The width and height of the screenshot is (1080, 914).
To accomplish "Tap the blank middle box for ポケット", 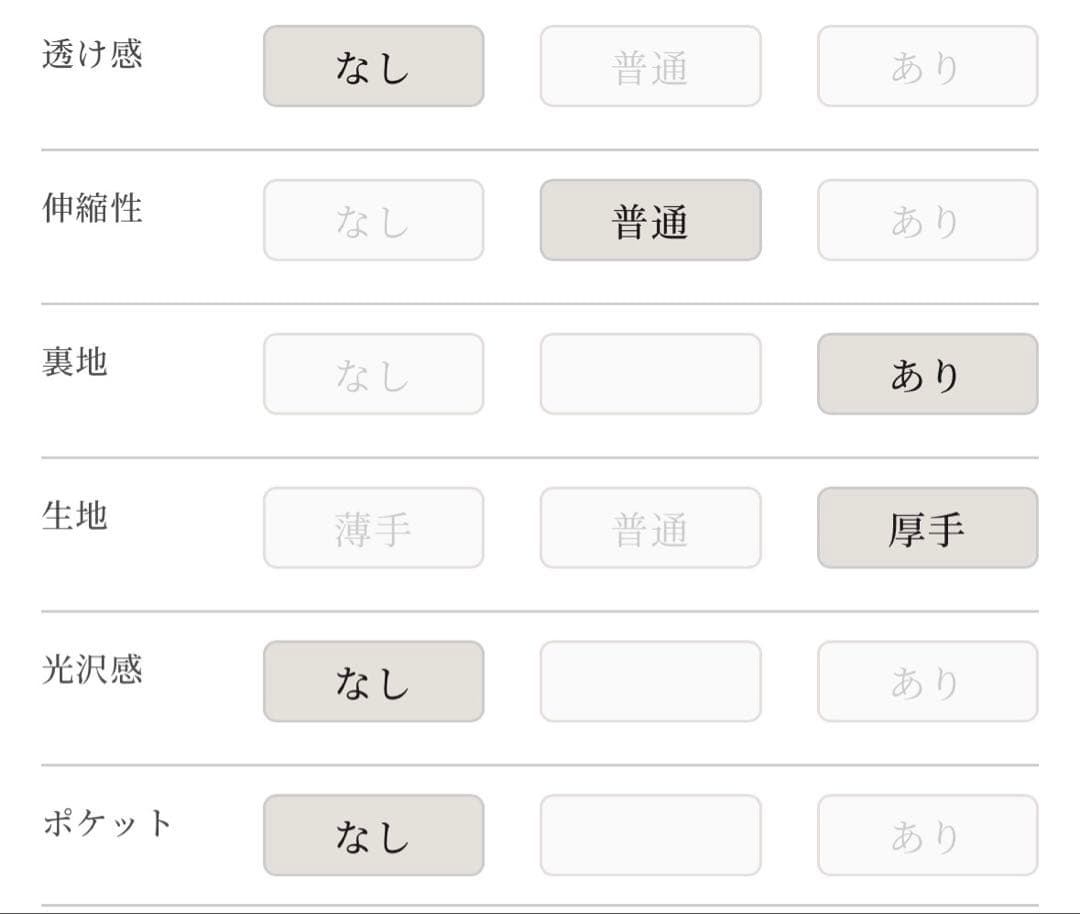I will point(650,836).
